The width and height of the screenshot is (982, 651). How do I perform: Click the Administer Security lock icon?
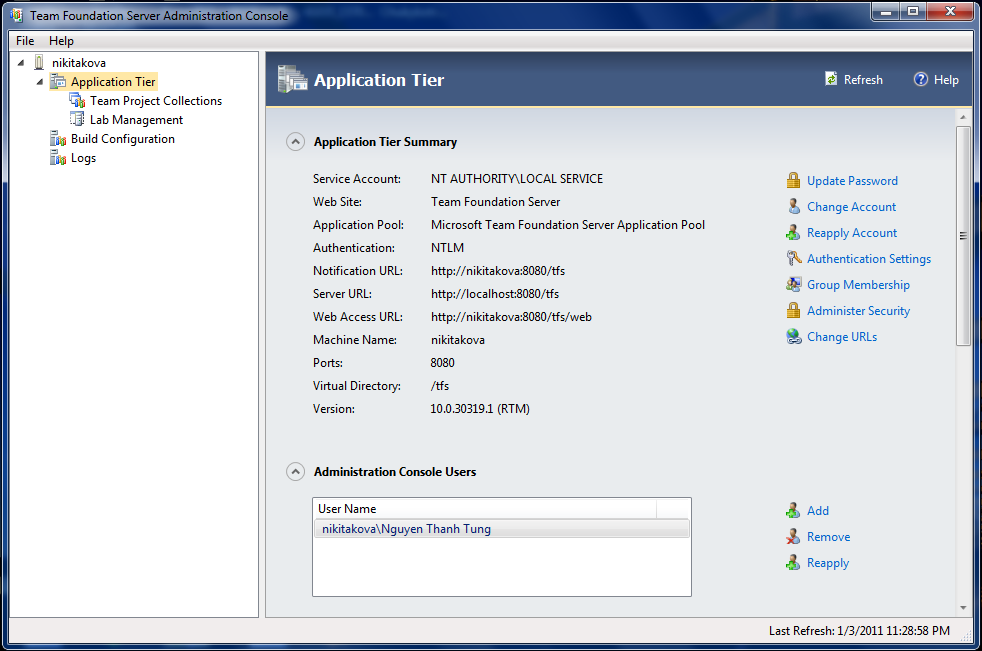pyautogui.click(x=793, y=311)
